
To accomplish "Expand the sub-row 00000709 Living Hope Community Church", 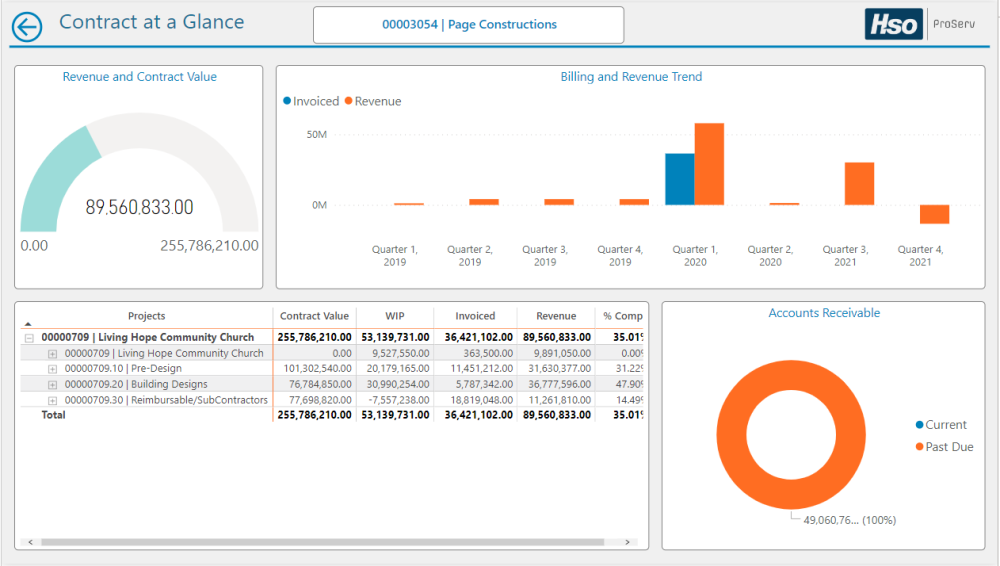I will tap(52, 354).
